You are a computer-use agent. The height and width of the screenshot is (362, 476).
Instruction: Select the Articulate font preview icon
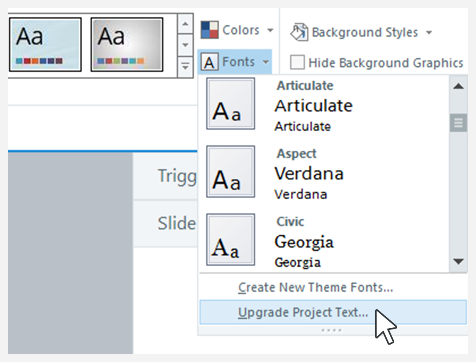point(231,104)
